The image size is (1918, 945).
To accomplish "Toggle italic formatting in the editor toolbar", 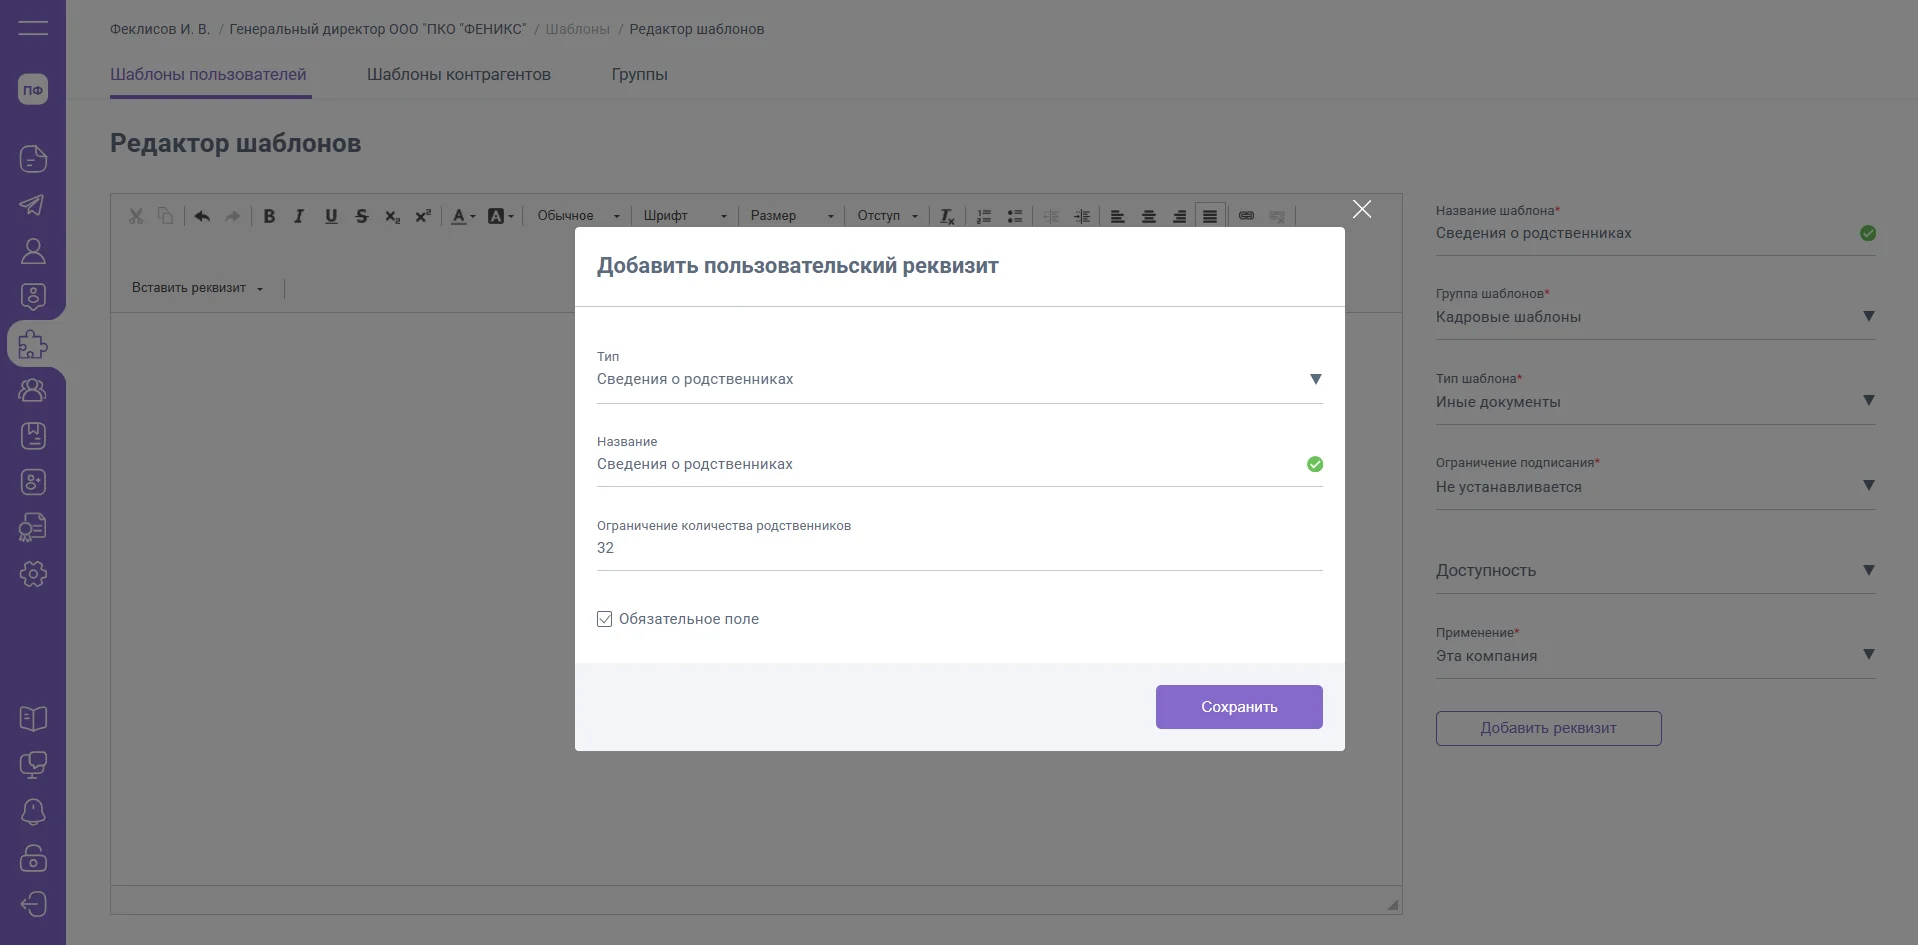I will [x=299, y=216].
